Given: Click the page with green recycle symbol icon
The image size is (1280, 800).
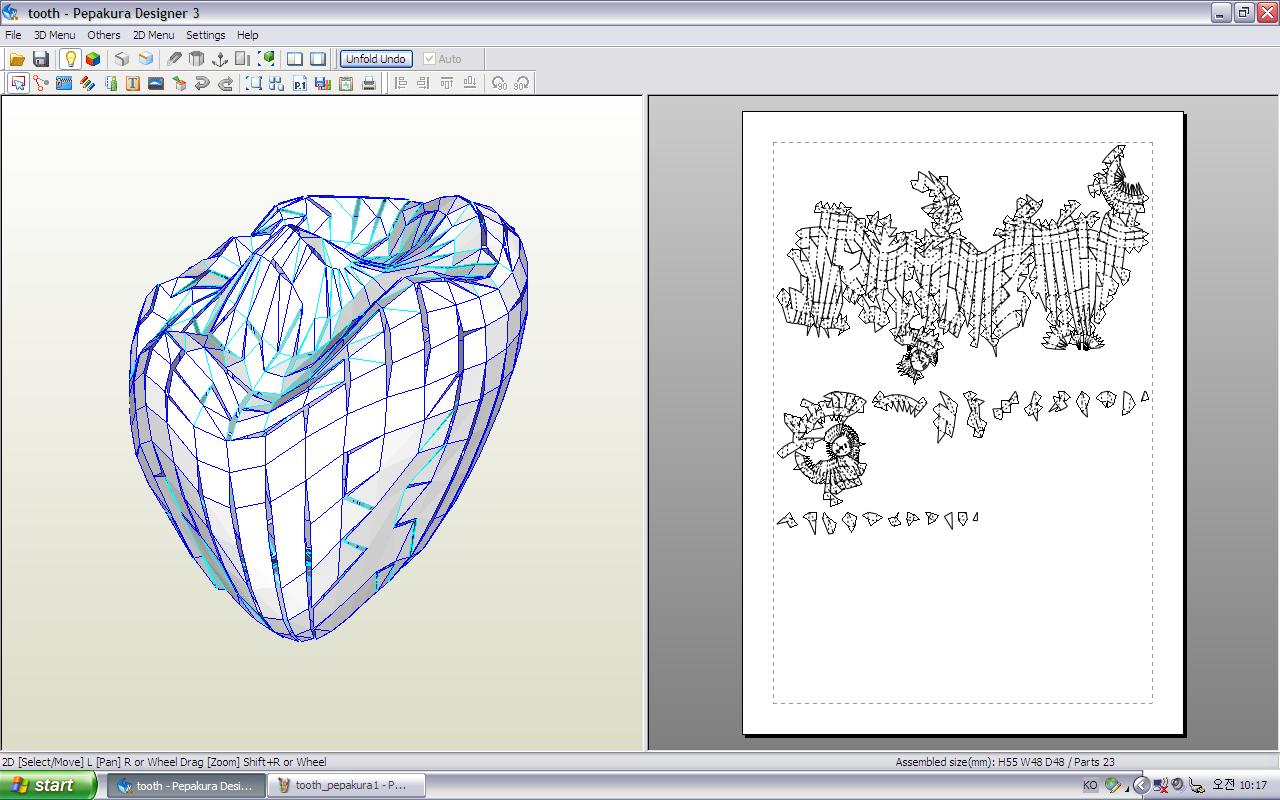Looking at the screenshot, I should tap(346, 84).
